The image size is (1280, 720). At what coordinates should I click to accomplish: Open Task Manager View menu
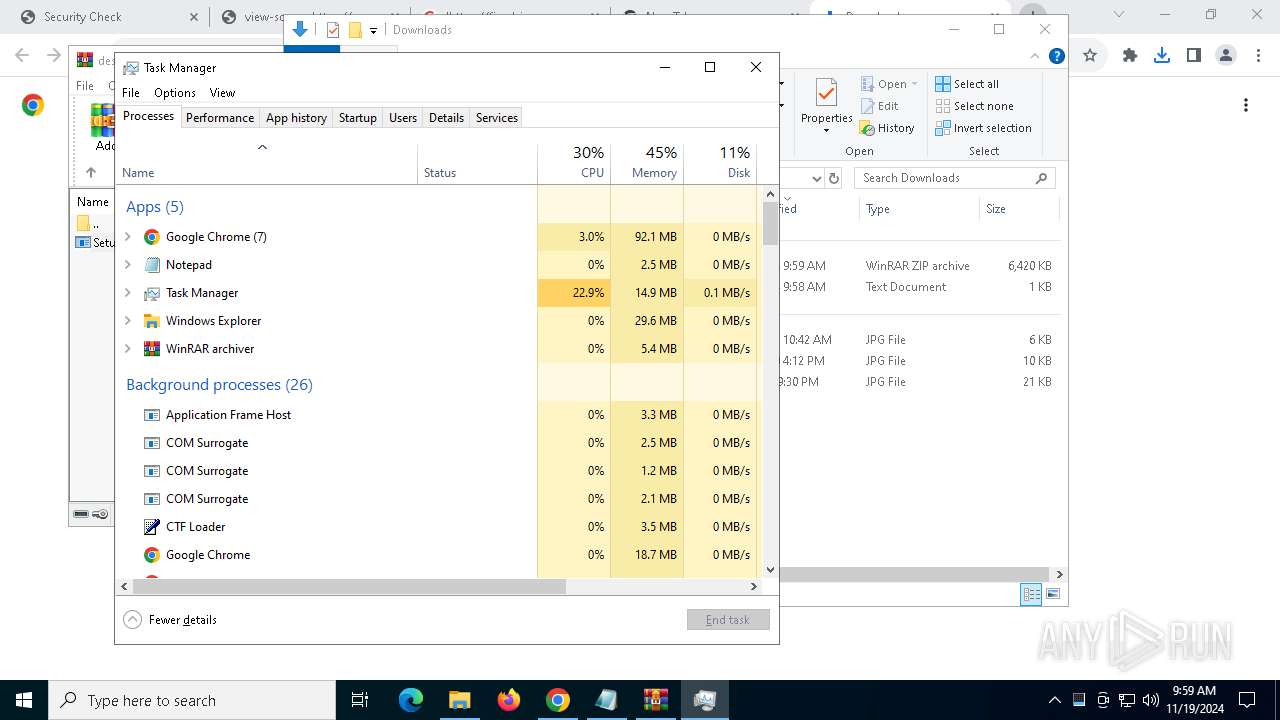coord(222,93)
